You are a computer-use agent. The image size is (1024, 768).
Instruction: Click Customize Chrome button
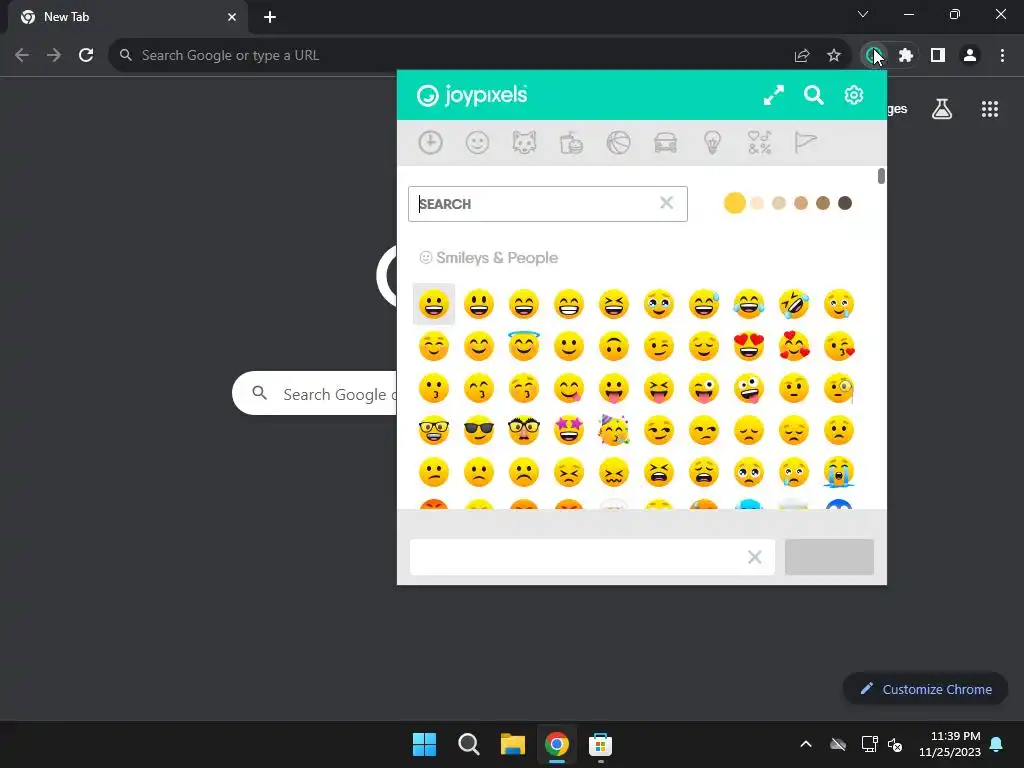(x=925, y=689)
